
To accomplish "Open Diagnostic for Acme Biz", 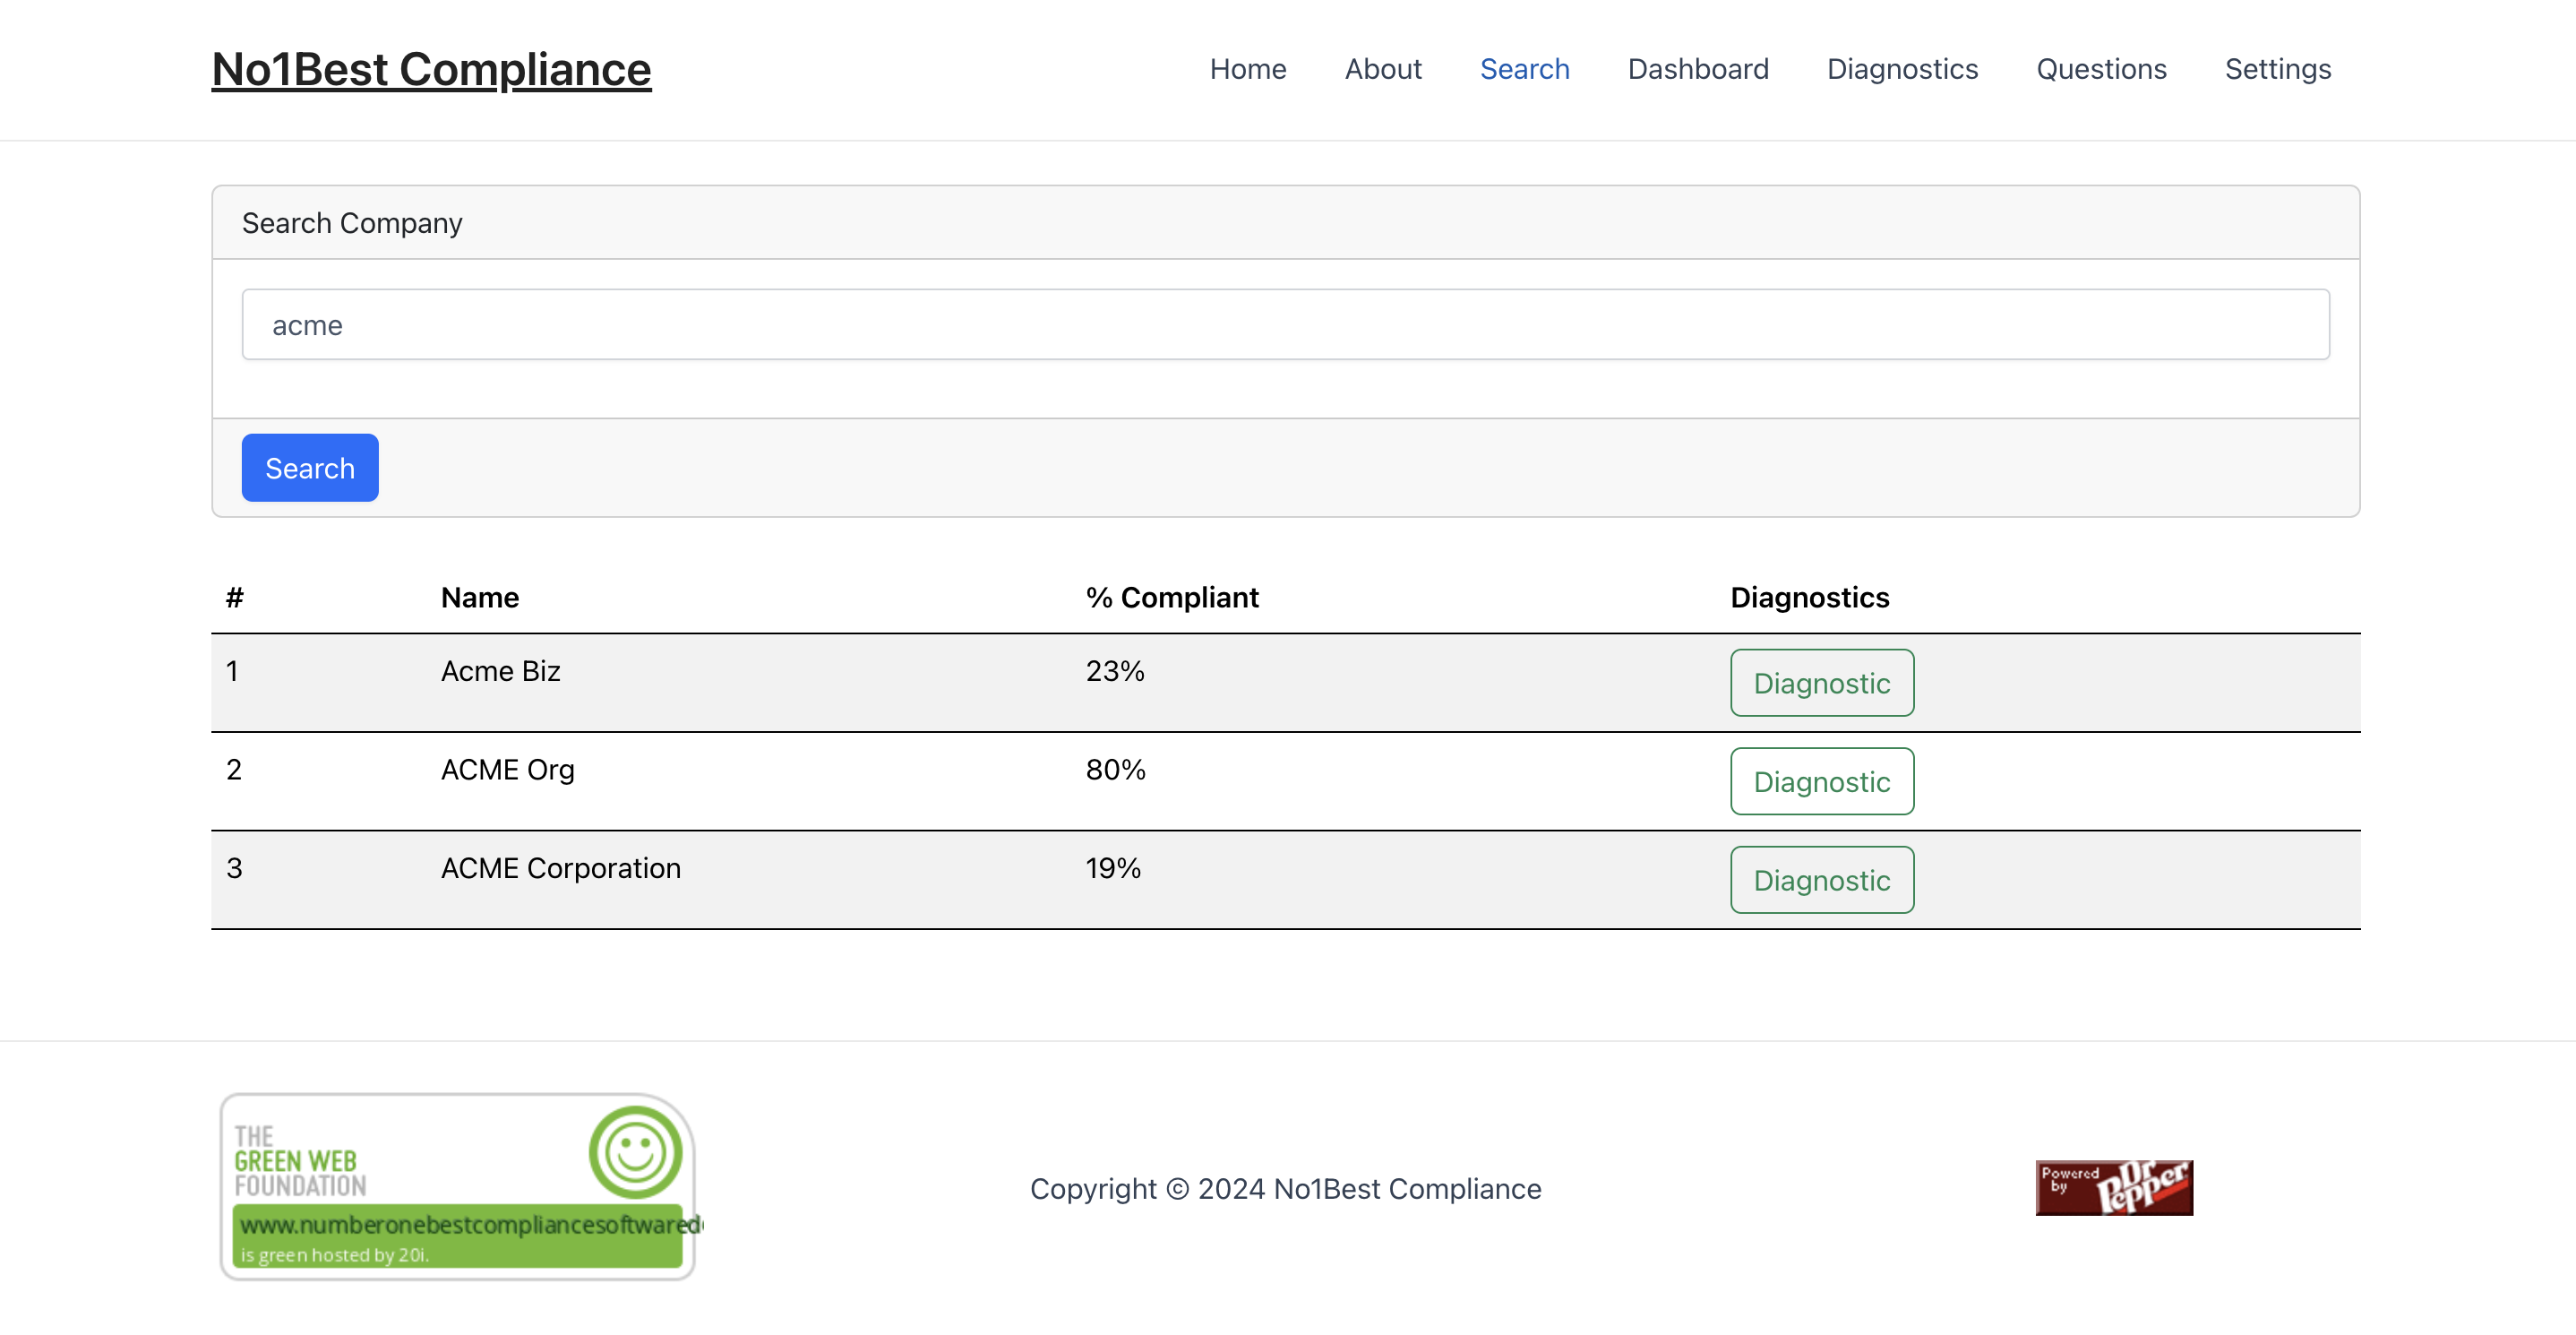I will coord(1821,683).
